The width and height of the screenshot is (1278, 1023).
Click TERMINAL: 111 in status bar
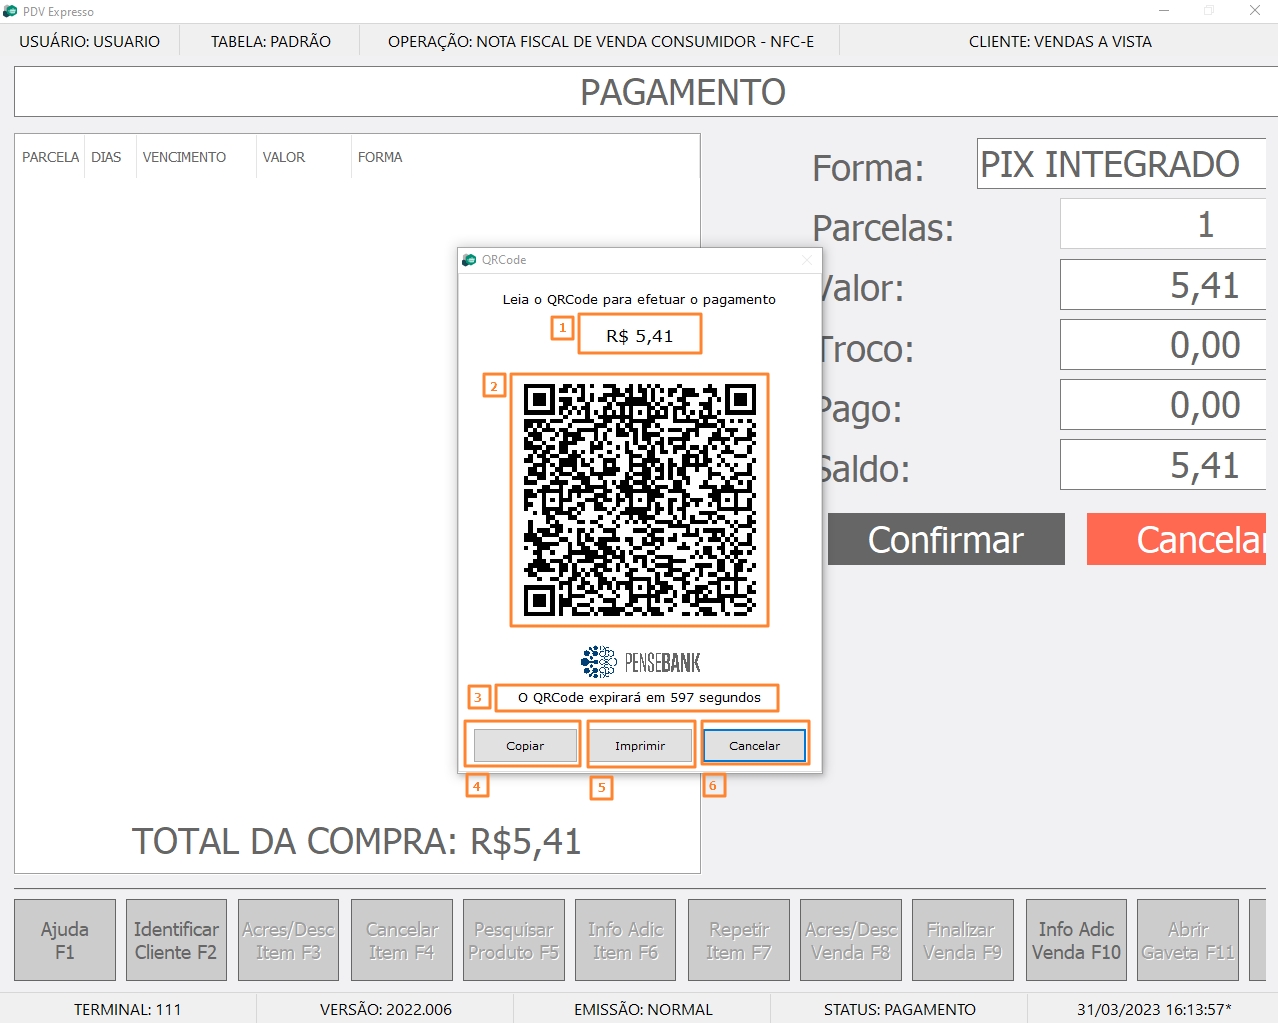(x=128, y=1010)
